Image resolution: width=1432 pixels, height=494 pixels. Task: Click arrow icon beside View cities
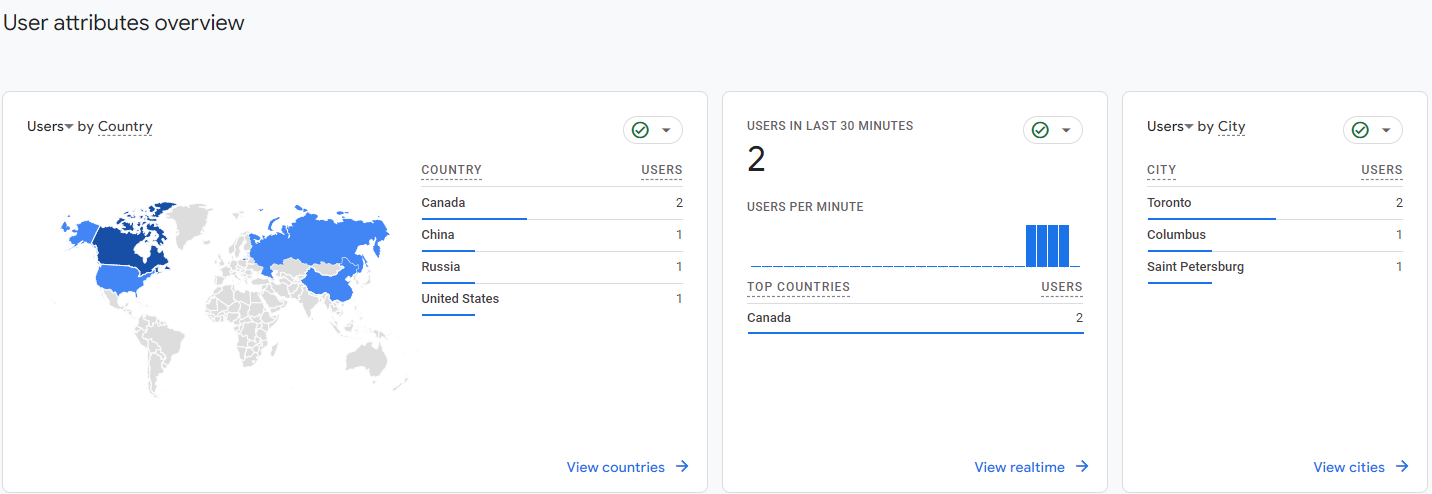(1402, 466)
